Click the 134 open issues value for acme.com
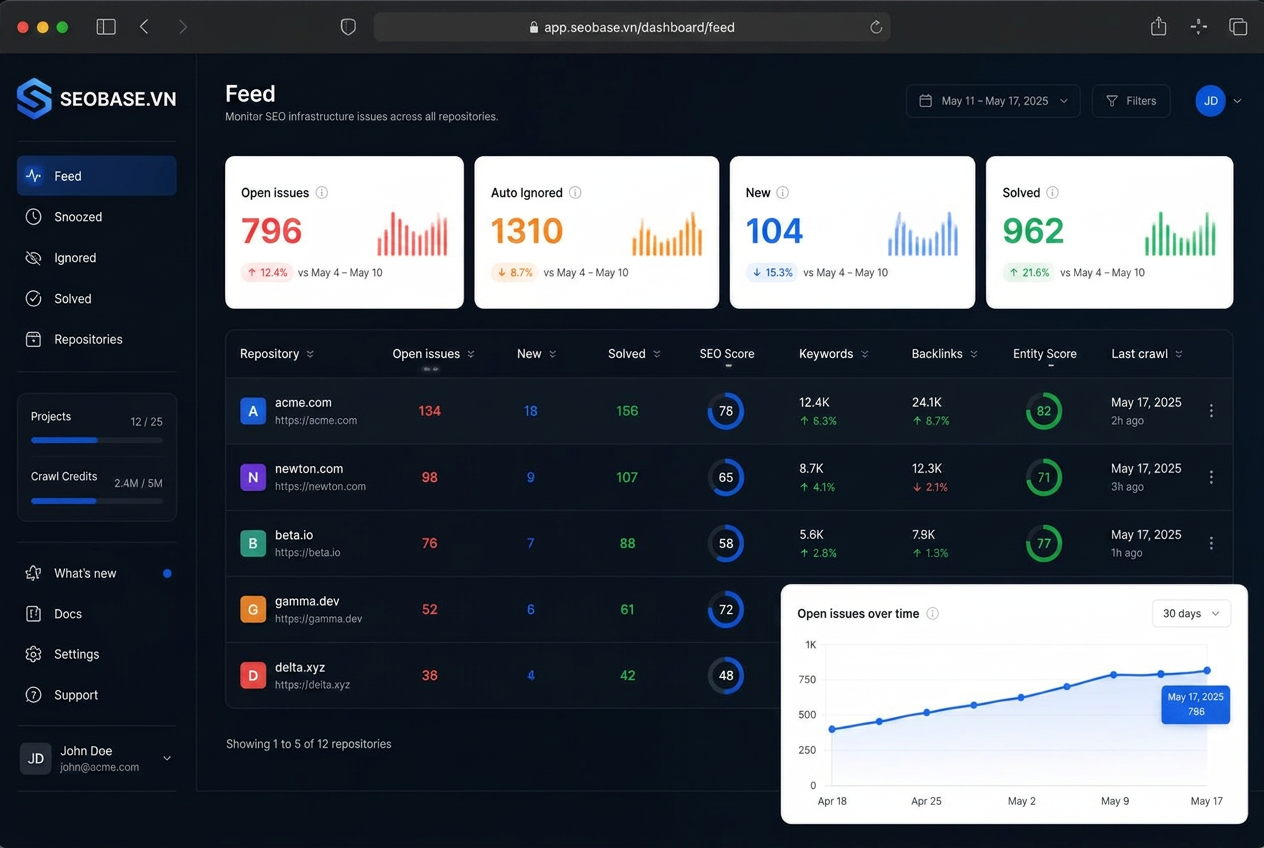The image size is (1264, 848). 430,411
